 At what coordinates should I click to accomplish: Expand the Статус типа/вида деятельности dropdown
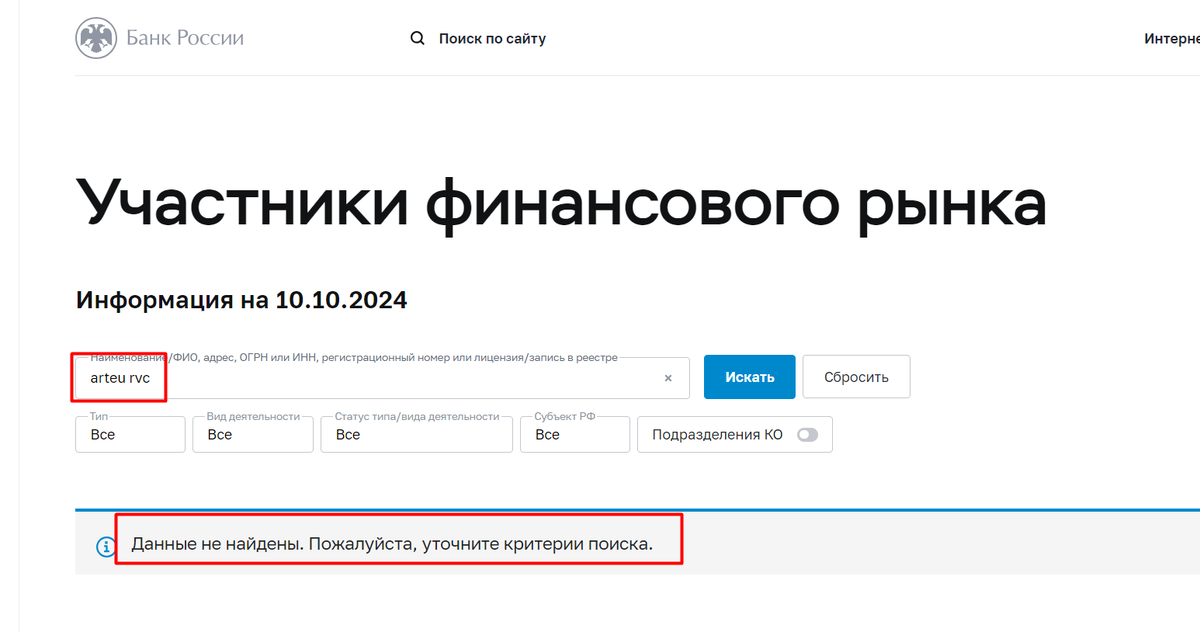tap(417, 435)
